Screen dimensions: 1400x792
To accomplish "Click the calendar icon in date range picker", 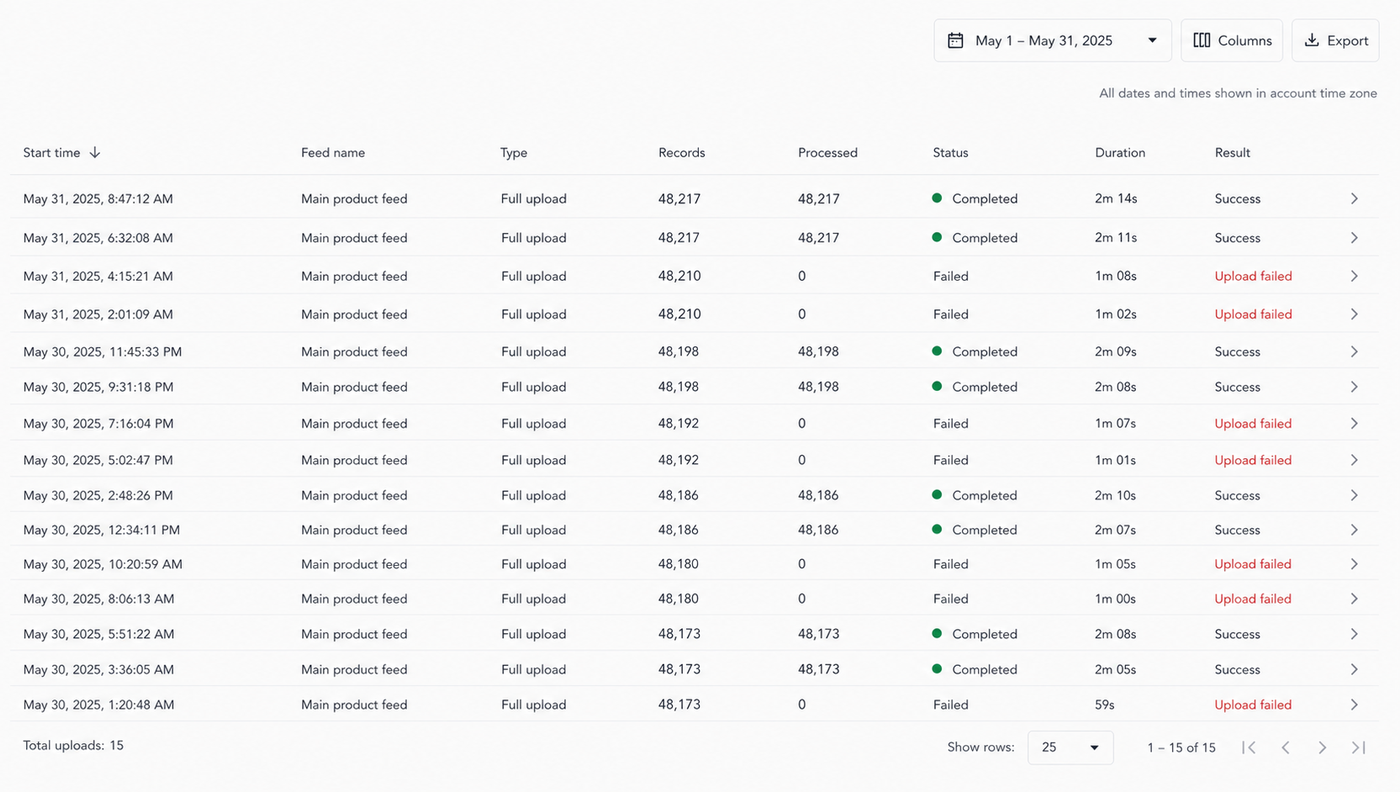I will (x=956, y=41).
